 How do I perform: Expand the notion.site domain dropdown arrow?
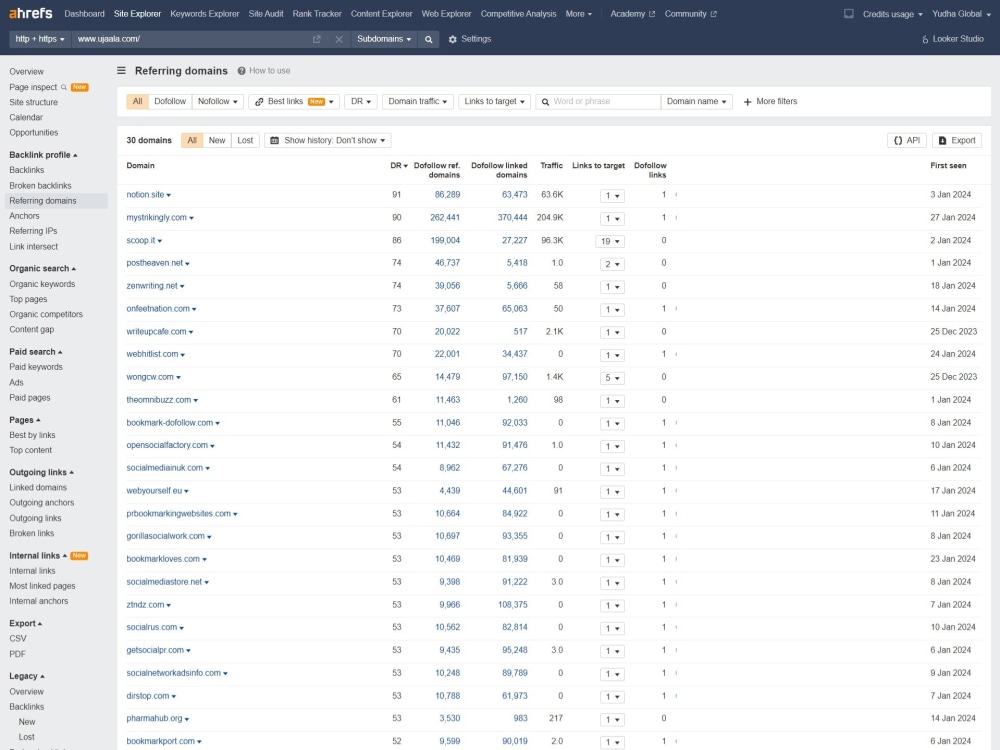point(168,195)
